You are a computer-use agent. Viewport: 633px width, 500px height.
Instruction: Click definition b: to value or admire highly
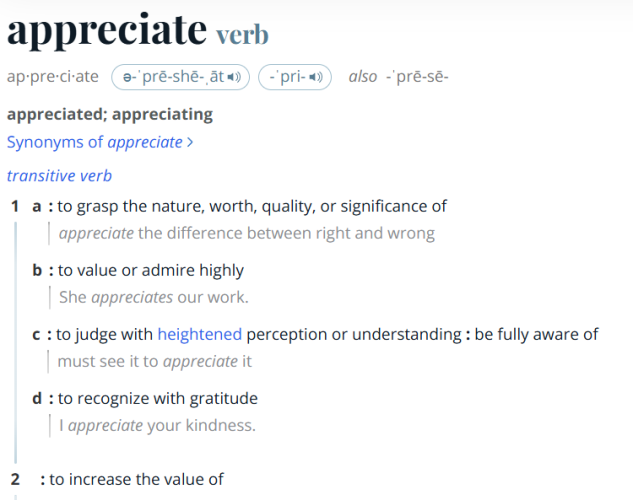click(x=151, y=270)
